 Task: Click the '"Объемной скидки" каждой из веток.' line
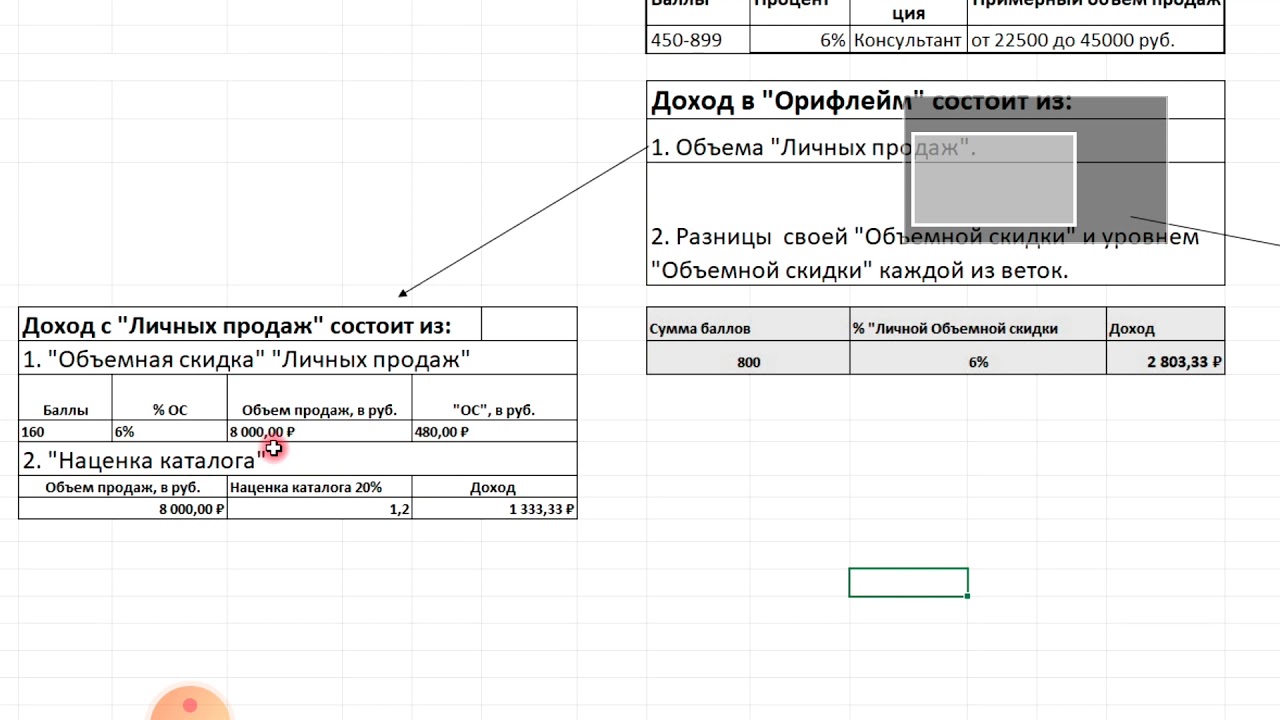(x=860, y=270)
